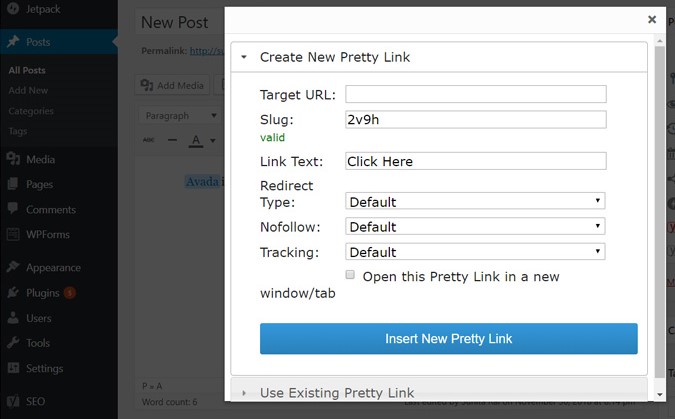Expand Use Existing Pretty Link section

336,393
